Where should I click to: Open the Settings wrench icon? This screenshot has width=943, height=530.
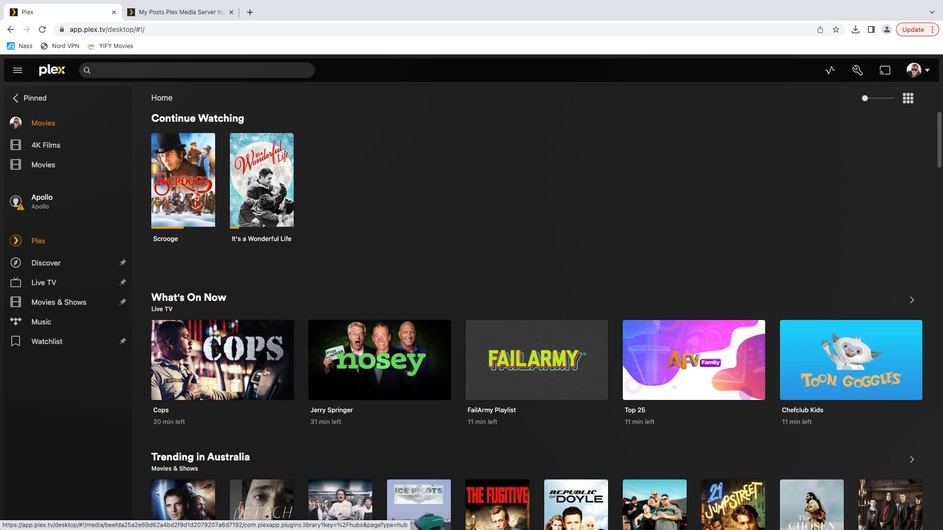(x=858, y=70)
